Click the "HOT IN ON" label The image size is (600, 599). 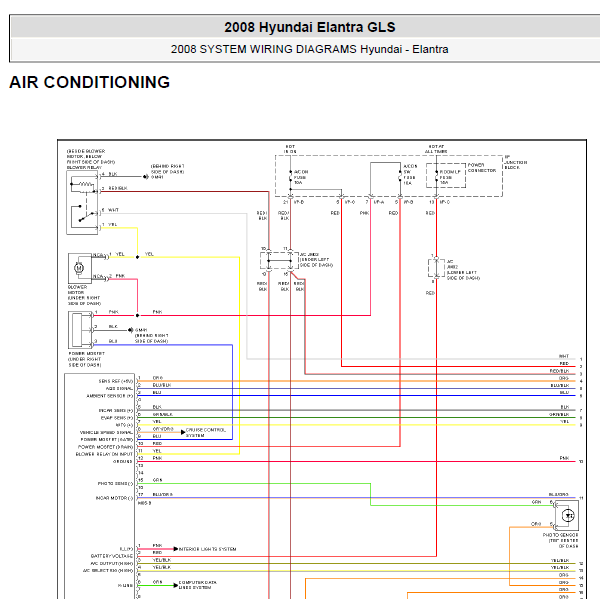pyautogui.click(x=290, y=149)
